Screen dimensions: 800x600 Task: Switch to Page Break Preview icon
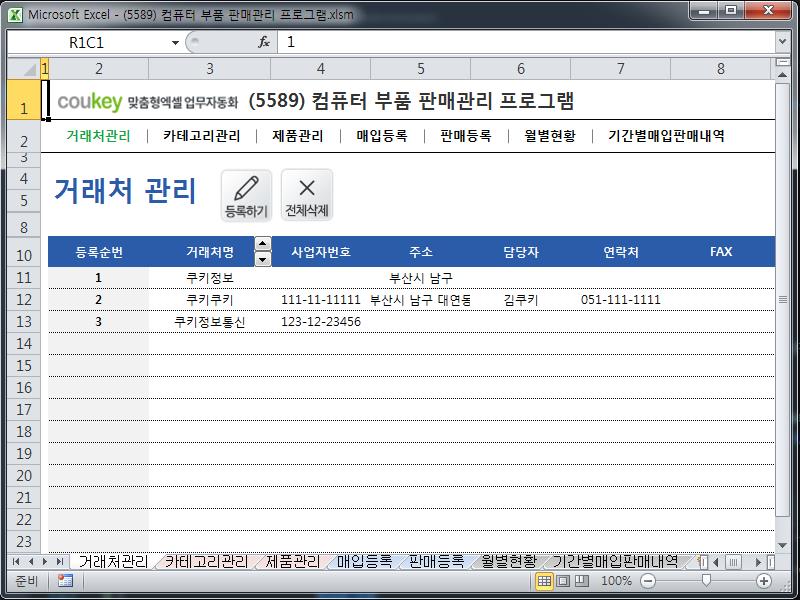582,581
